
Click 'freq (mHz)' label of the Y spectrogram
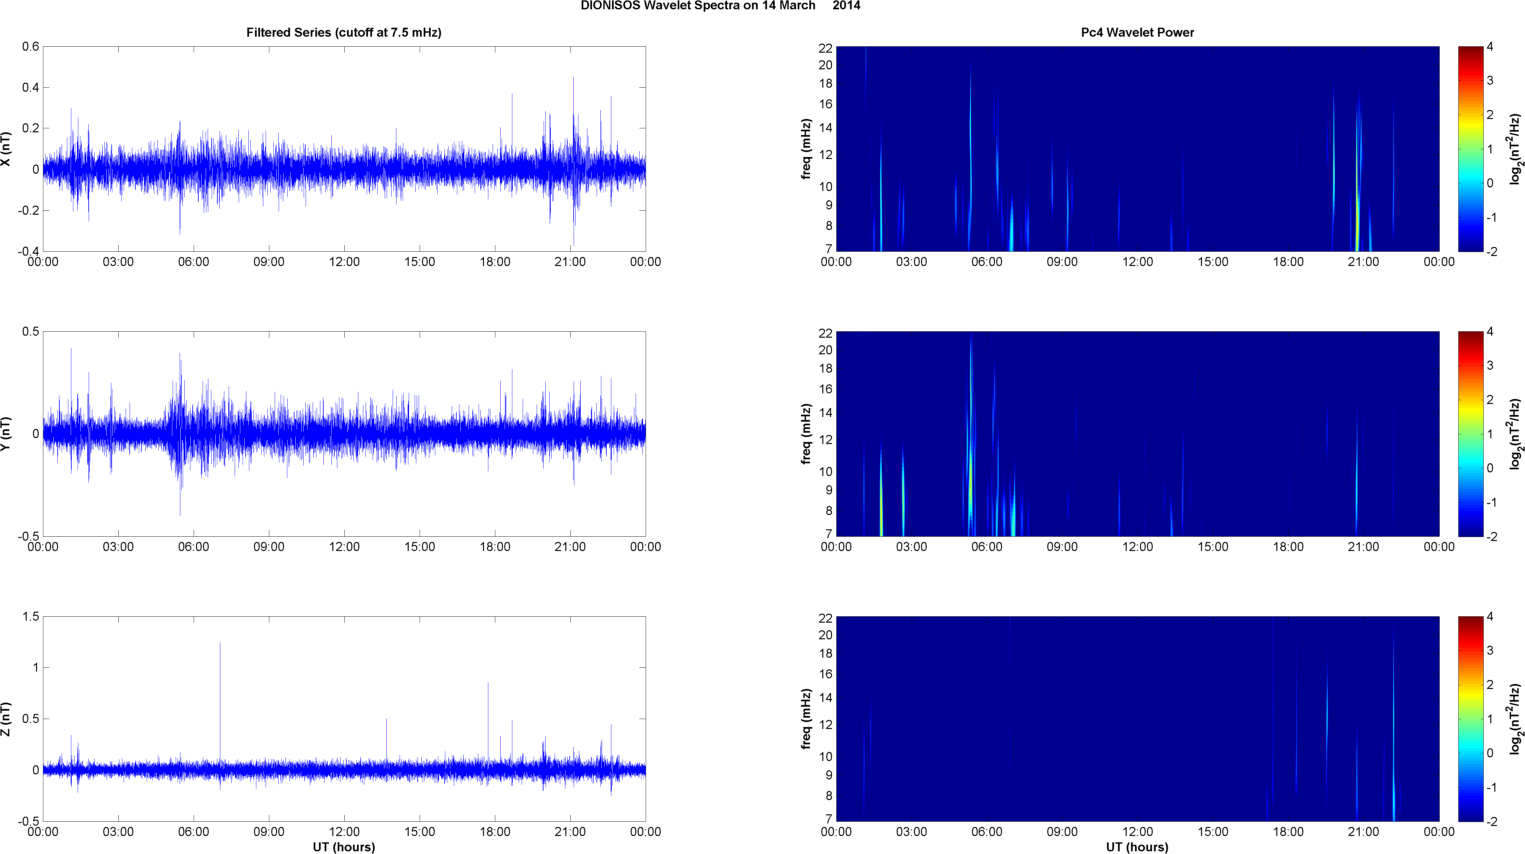806,434
